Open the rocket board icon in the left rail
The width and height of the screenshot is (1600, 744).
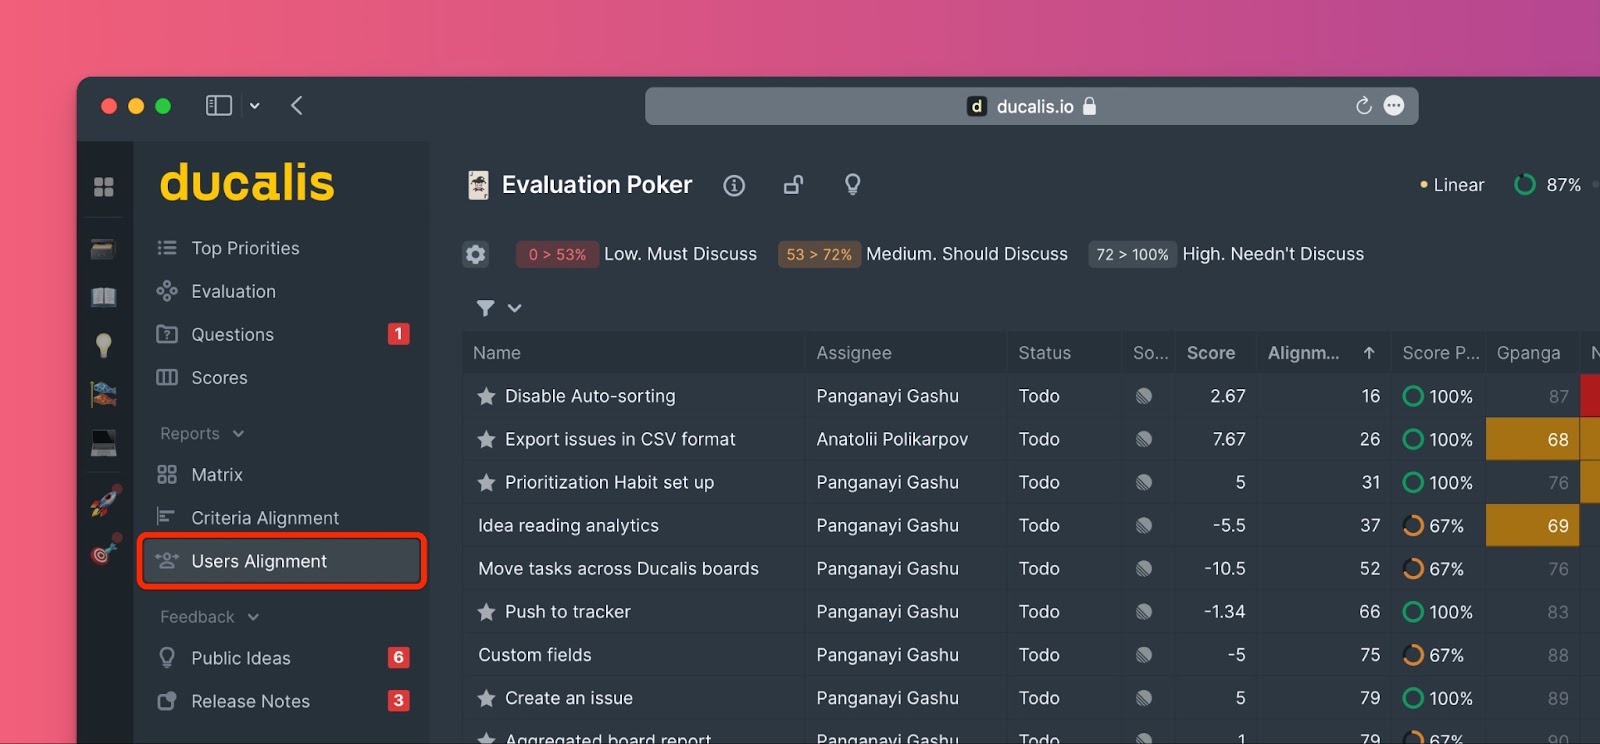(x=105, y=501)
